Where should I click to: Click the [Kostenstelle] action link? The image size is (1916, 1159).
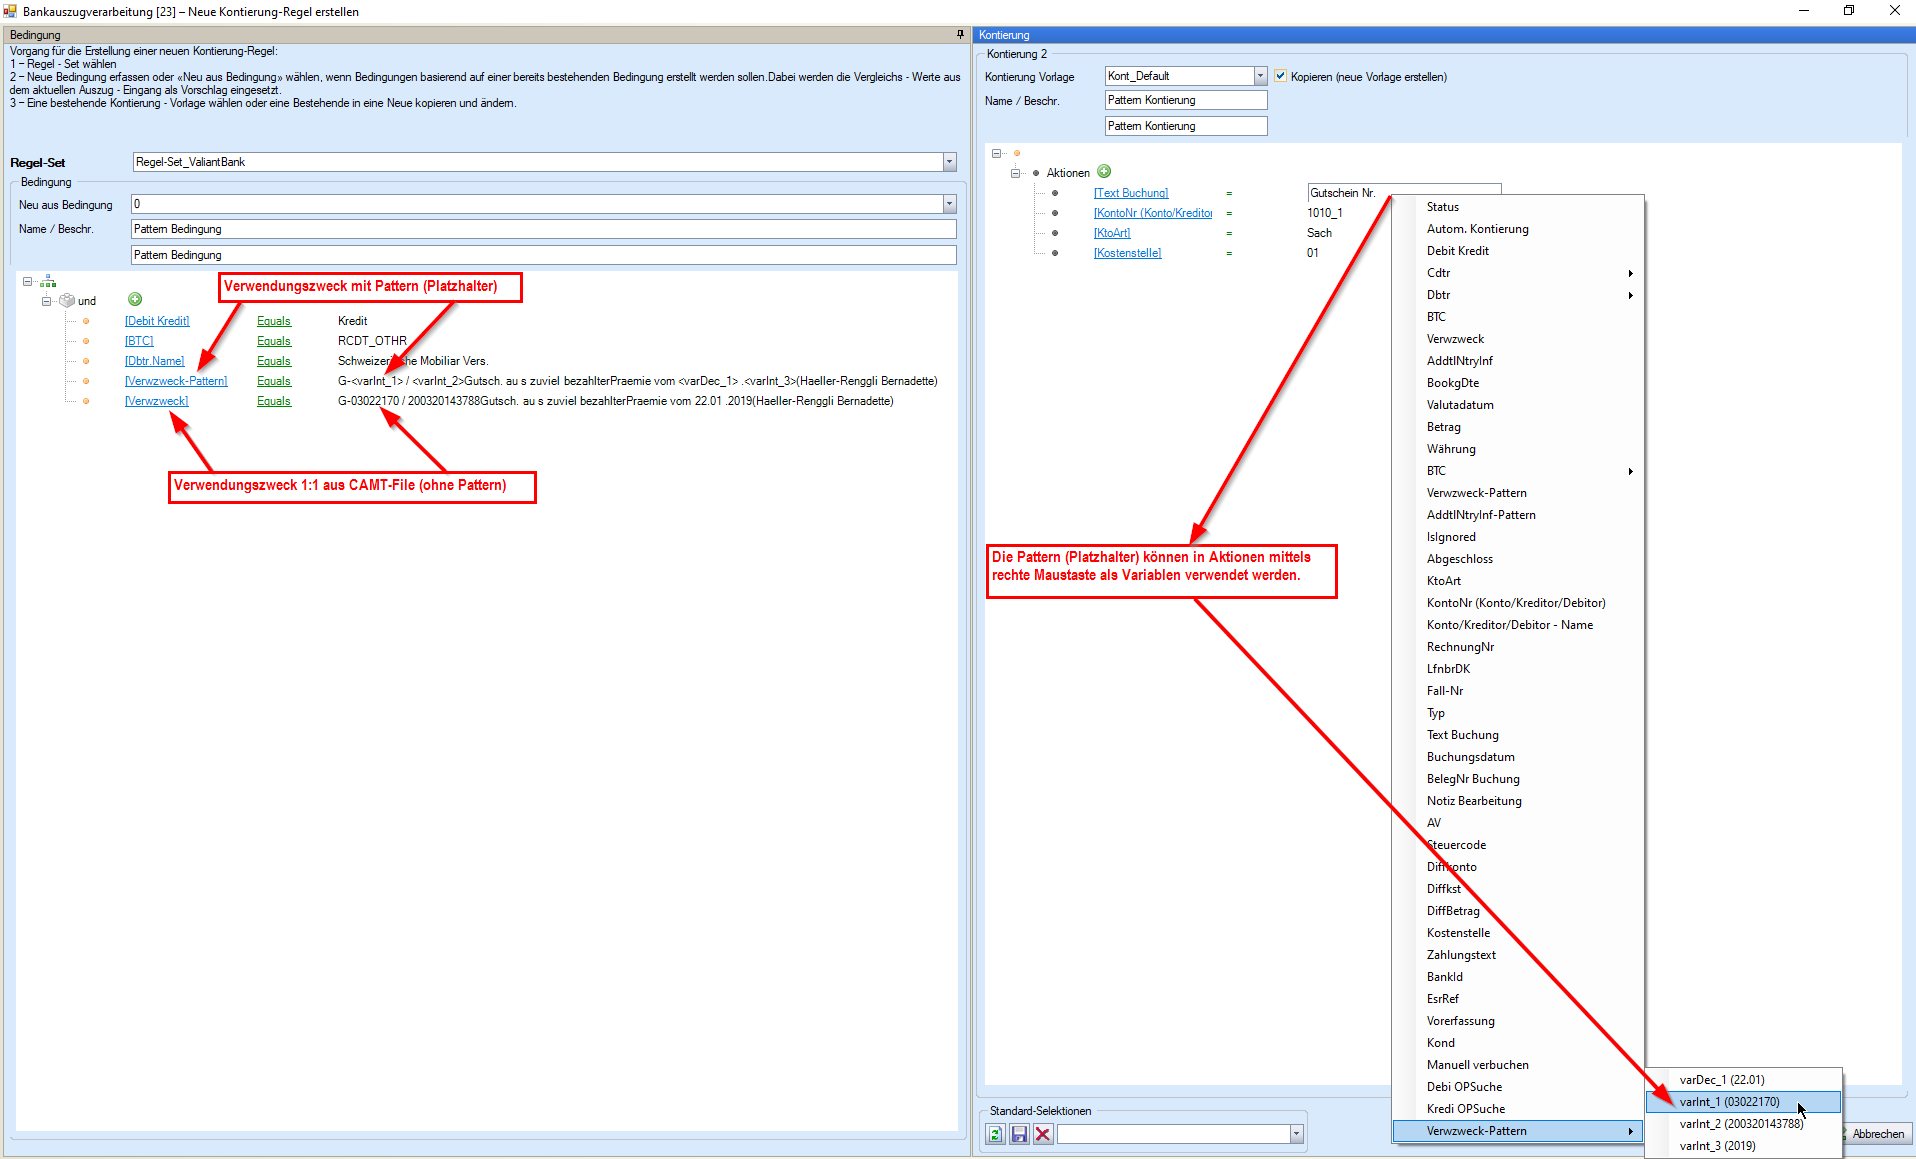(x=1128, y=253)
